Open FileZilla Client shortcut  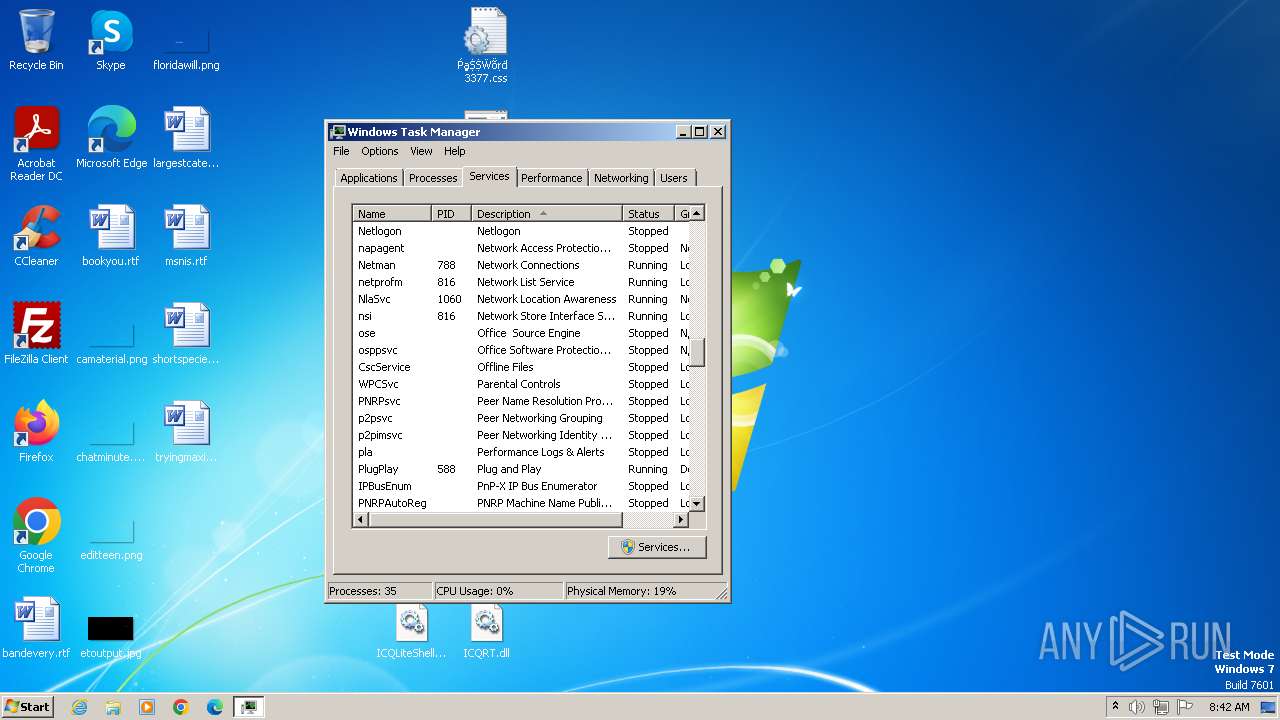tap(36, 334)
